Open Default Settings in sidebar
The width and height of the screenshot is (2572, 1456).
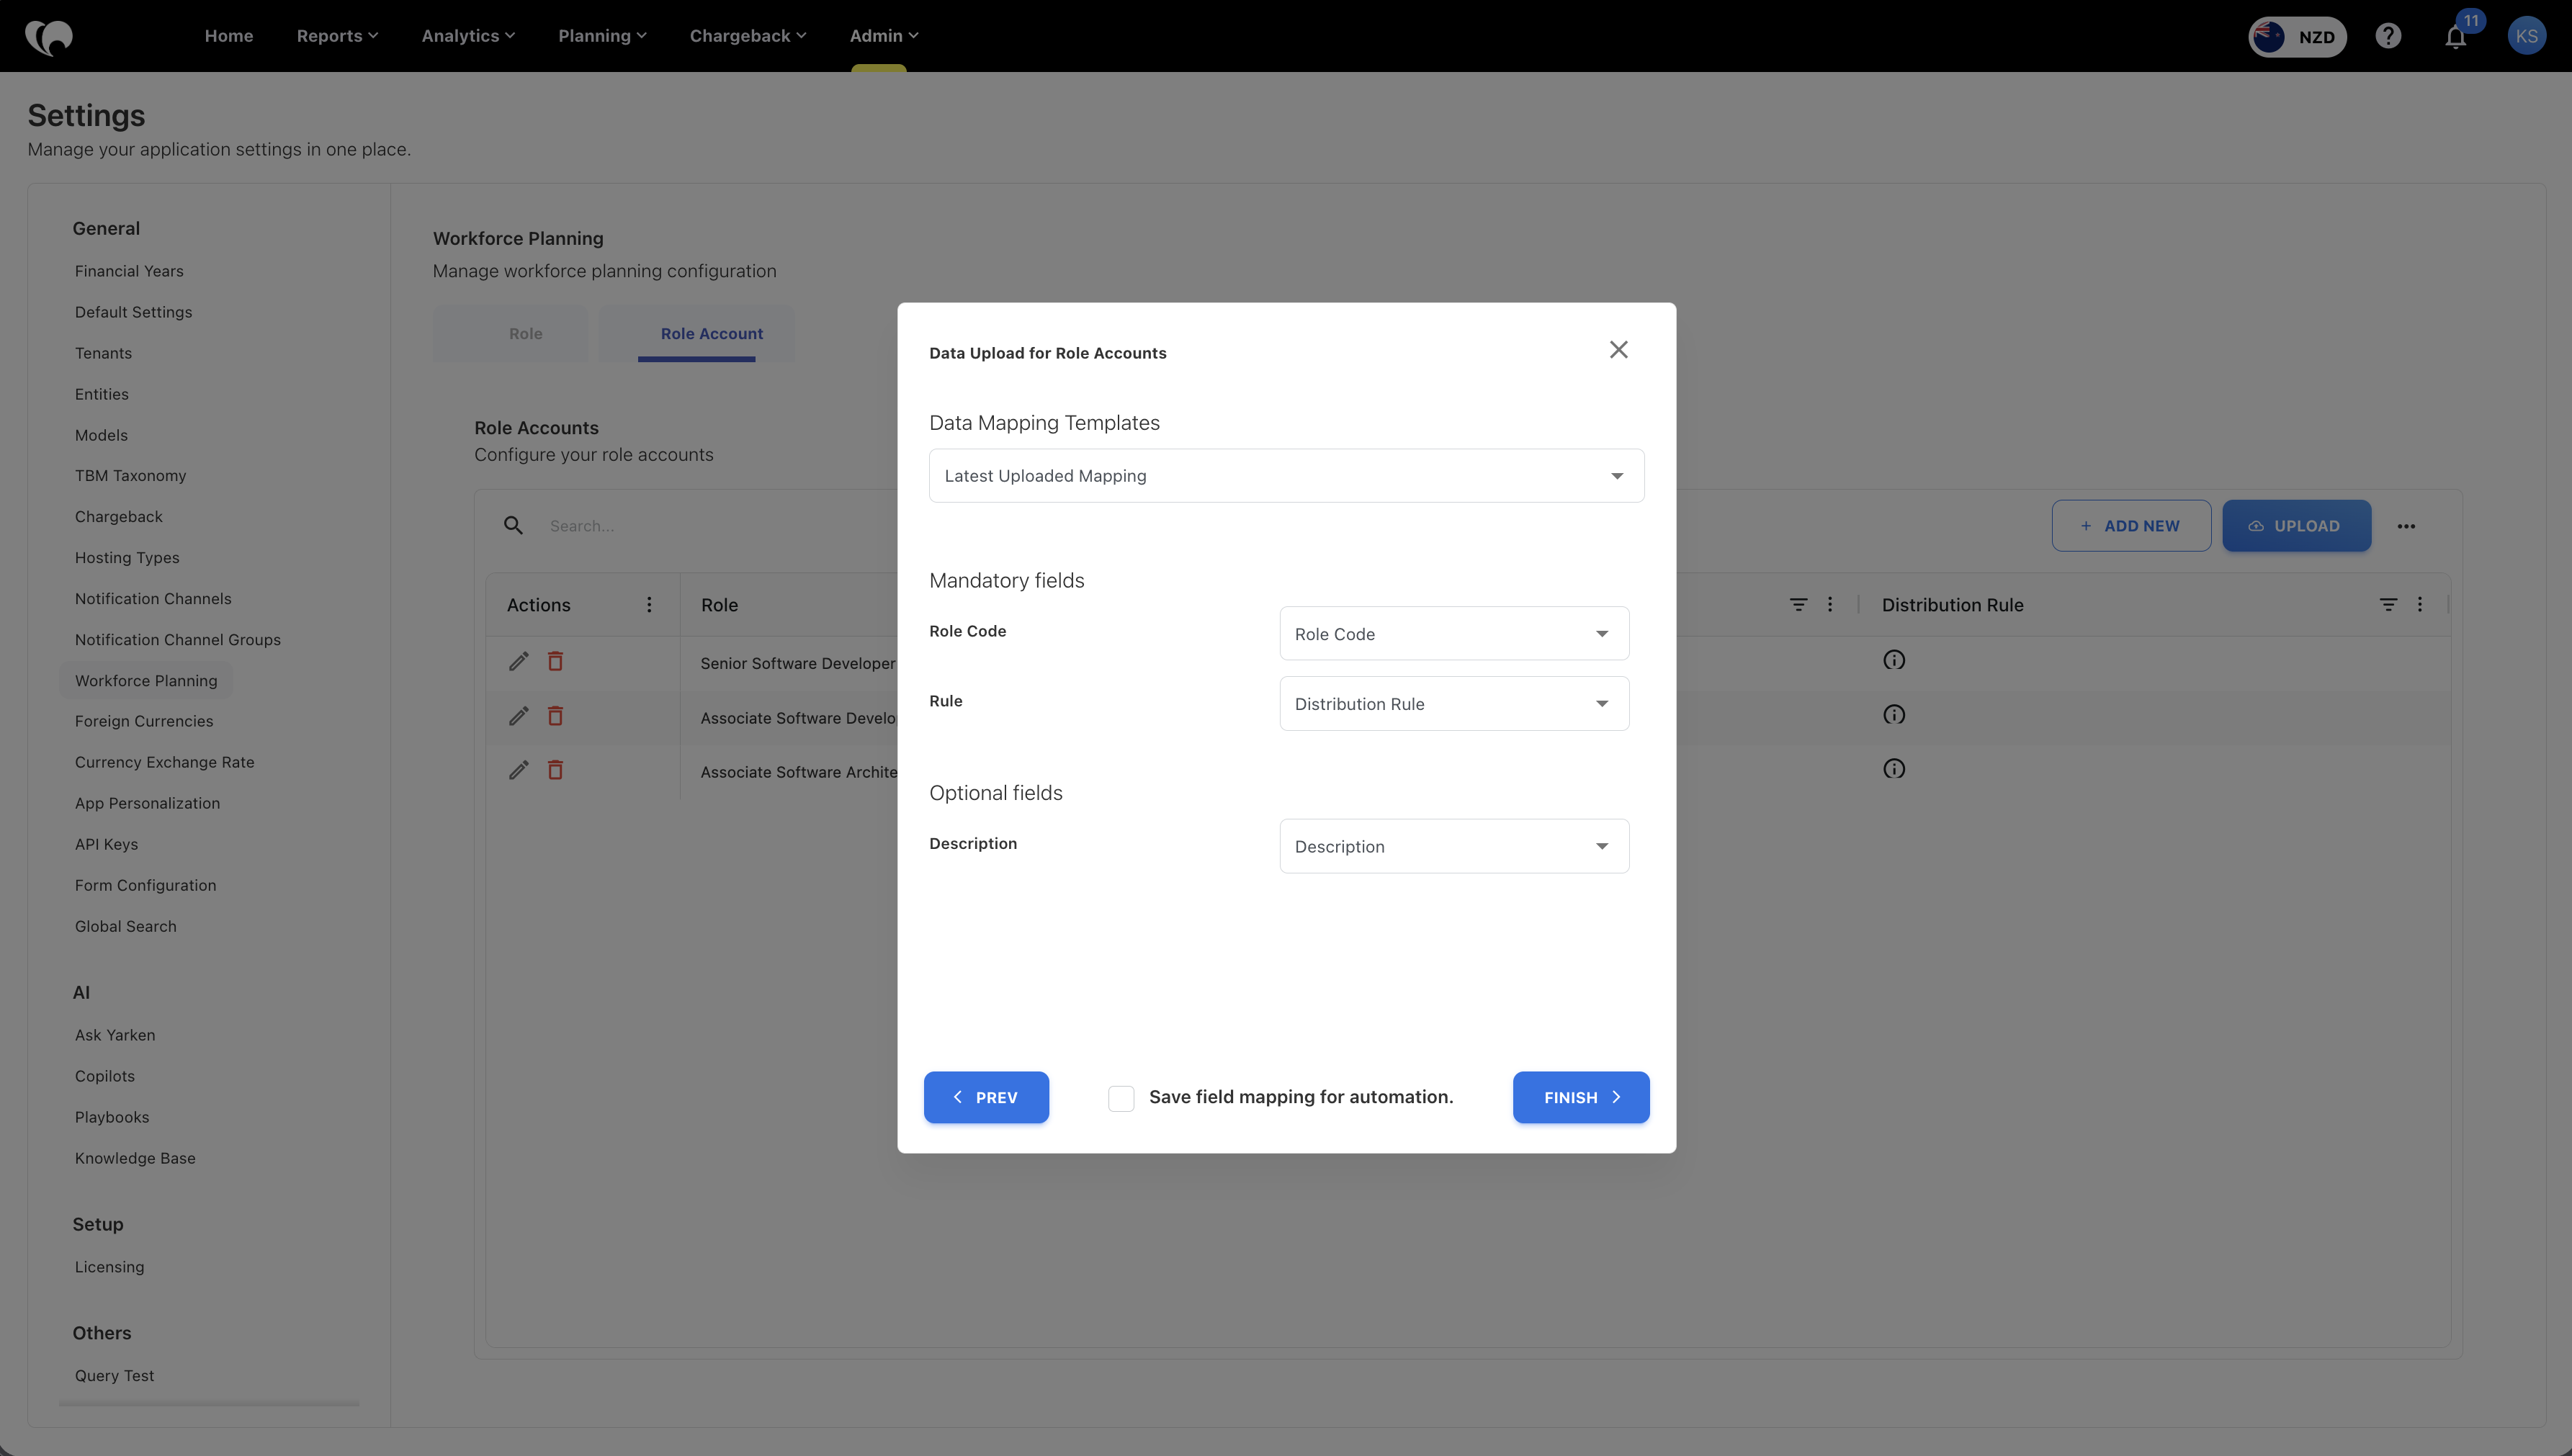tap(133, 312)
